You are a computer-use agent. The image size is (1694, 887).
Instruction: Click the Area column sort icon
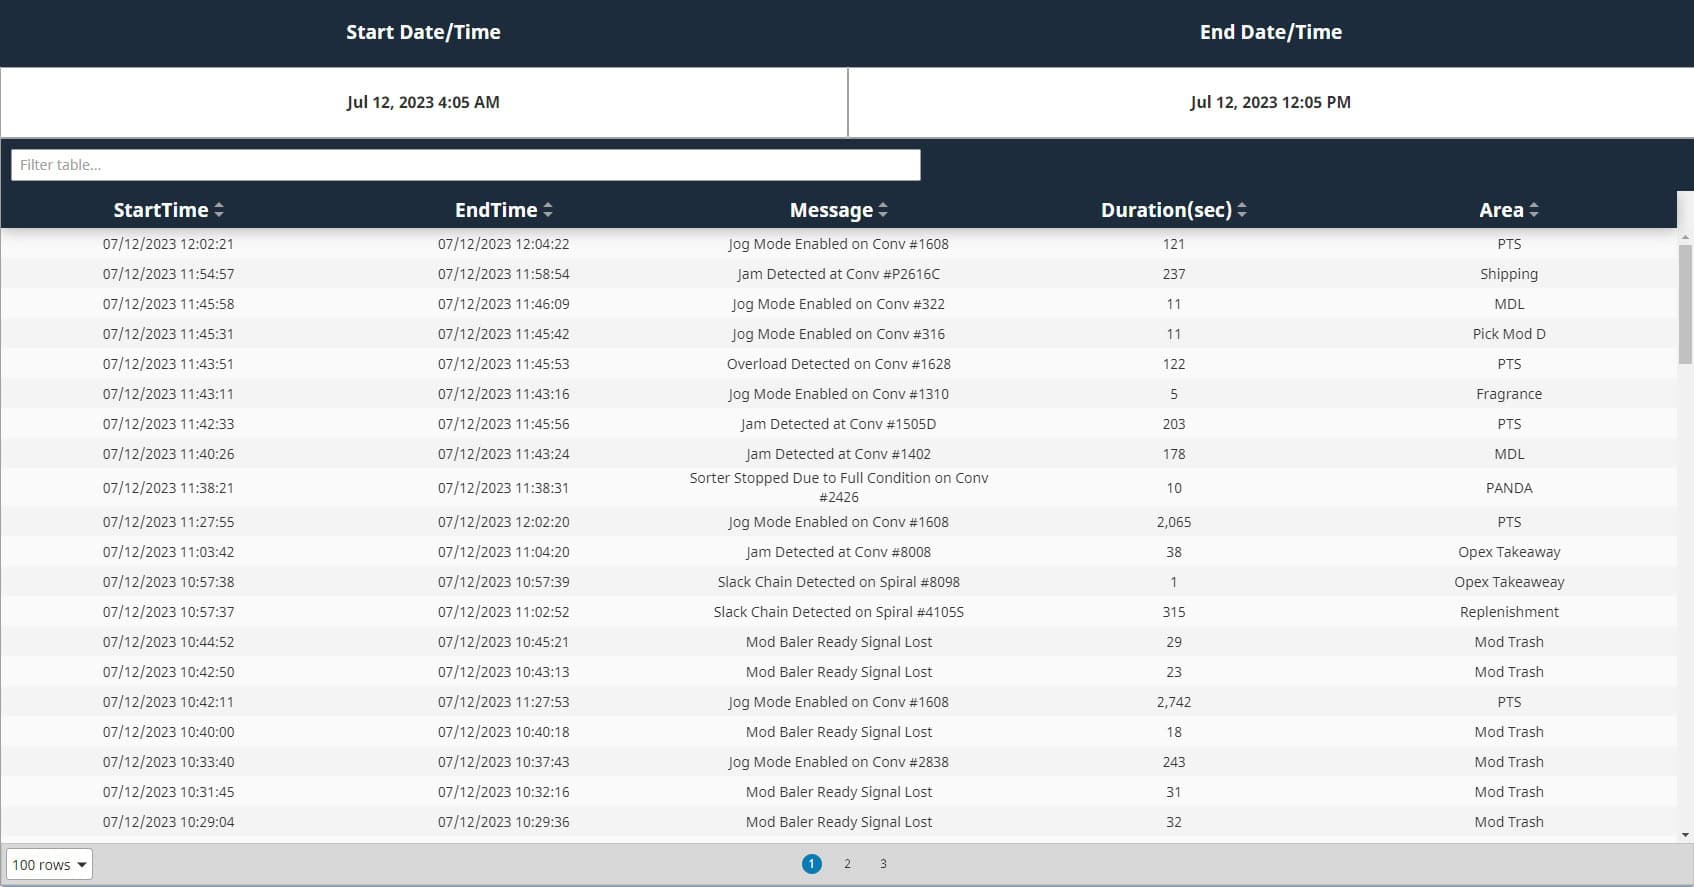pyautogui.click(x=1534, y=210)
